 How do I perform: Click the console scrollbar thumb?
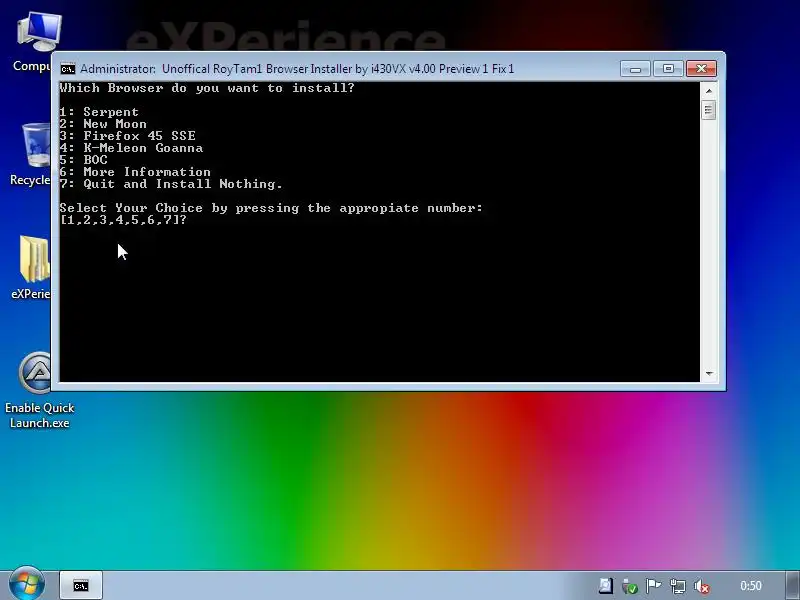708,110
